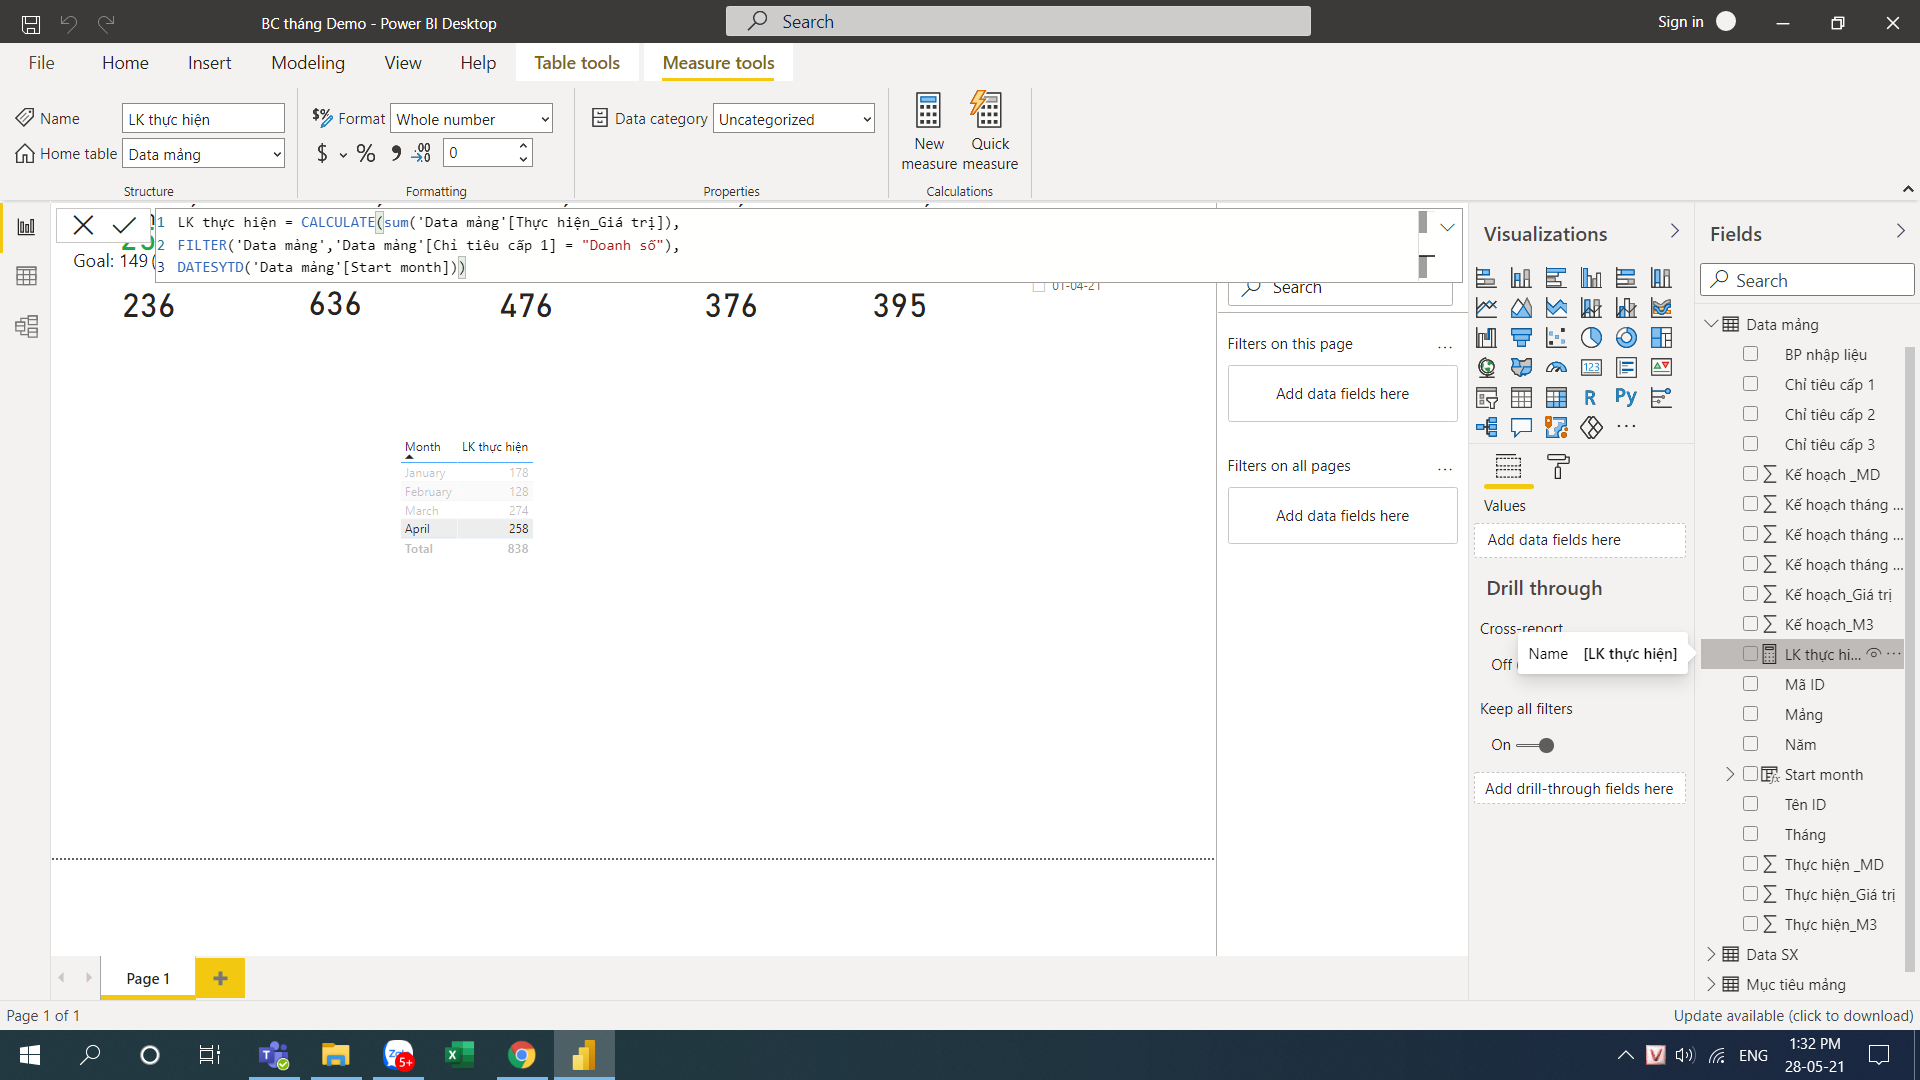Click the Fields pane vertical scrollbar
1920x1080 pixels.
pyautogui.click(x=1910, y=658)
